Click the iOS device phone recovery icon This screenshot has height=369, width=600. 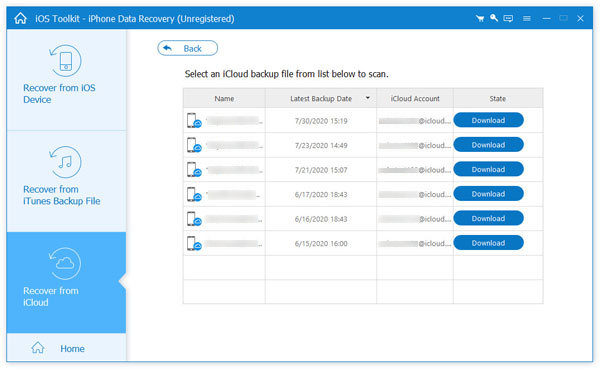[x=65, y=60]
